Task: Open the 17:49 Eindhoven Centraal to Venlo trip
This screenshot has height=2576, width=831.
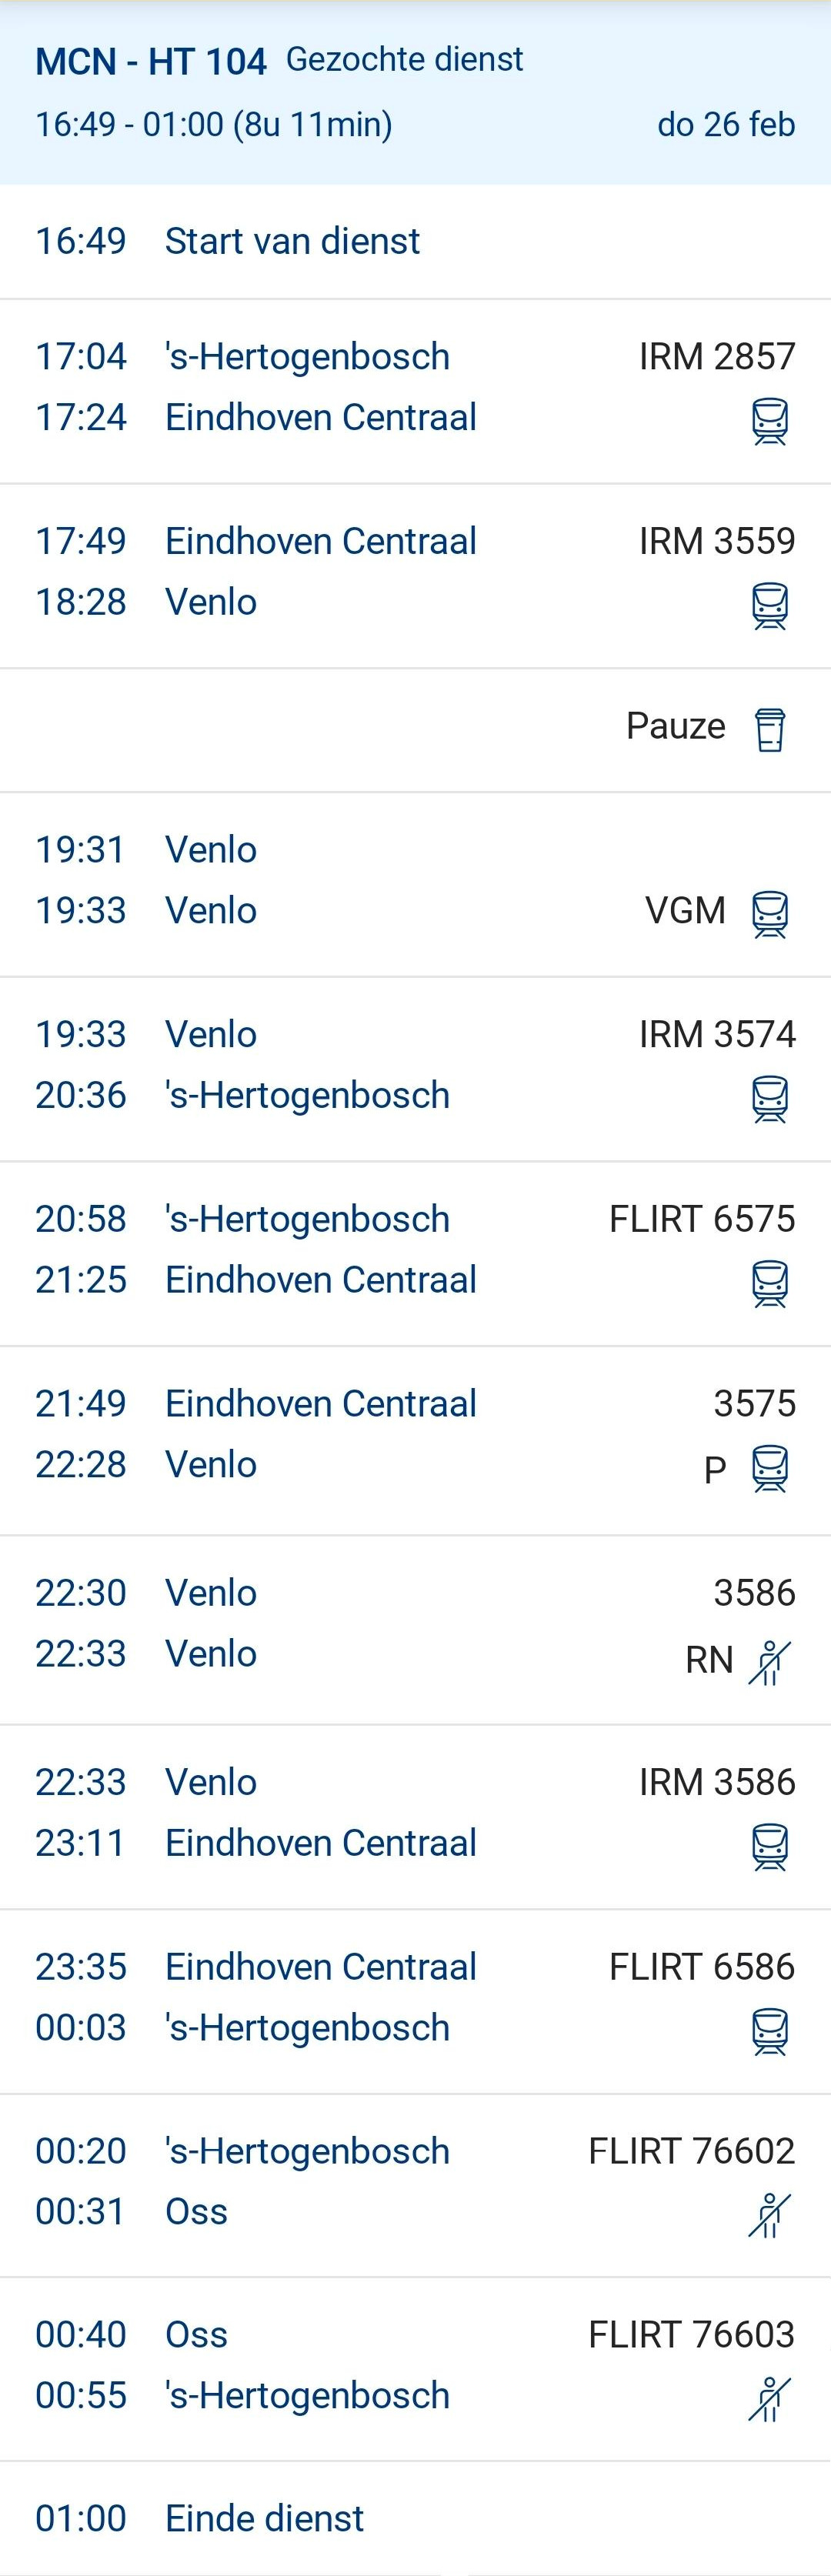Action: point(320,572)
